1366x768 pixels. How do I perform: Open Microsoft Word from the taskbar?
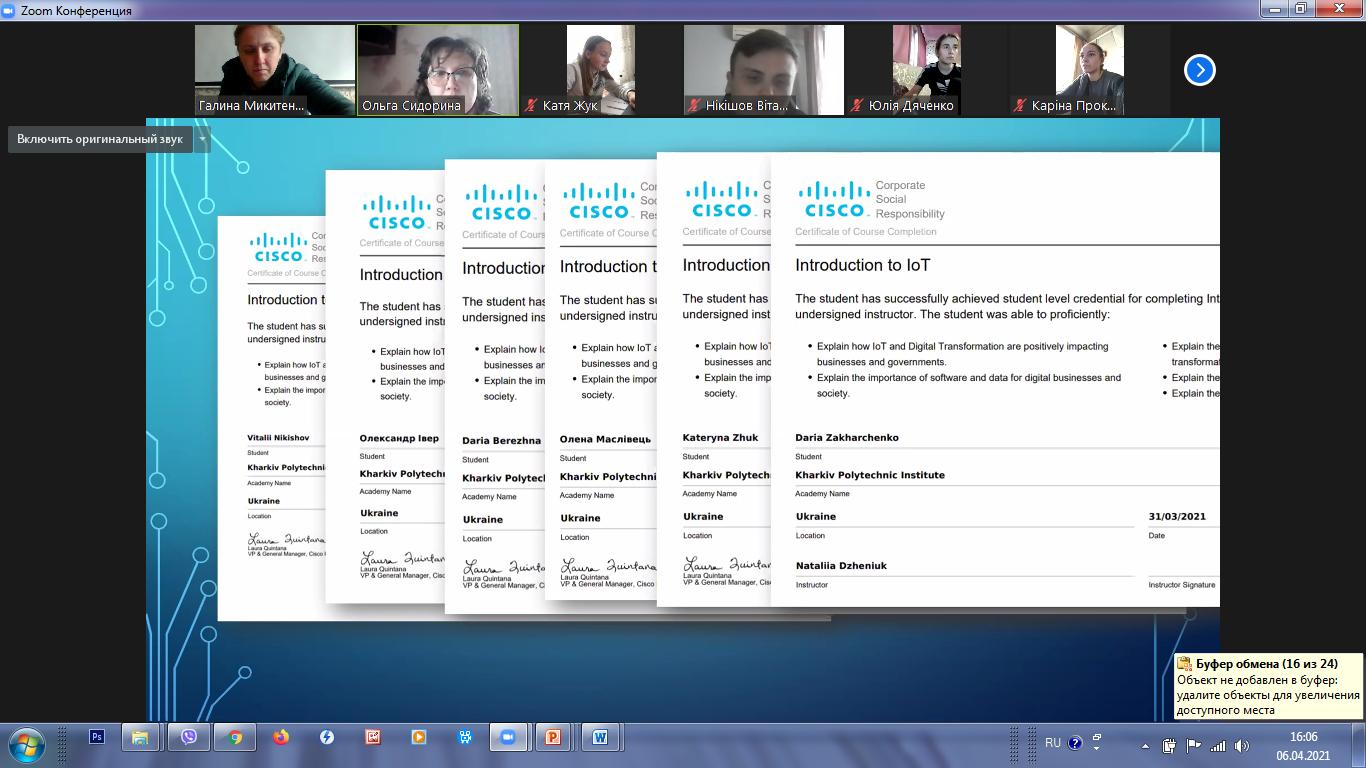(600, 737)
